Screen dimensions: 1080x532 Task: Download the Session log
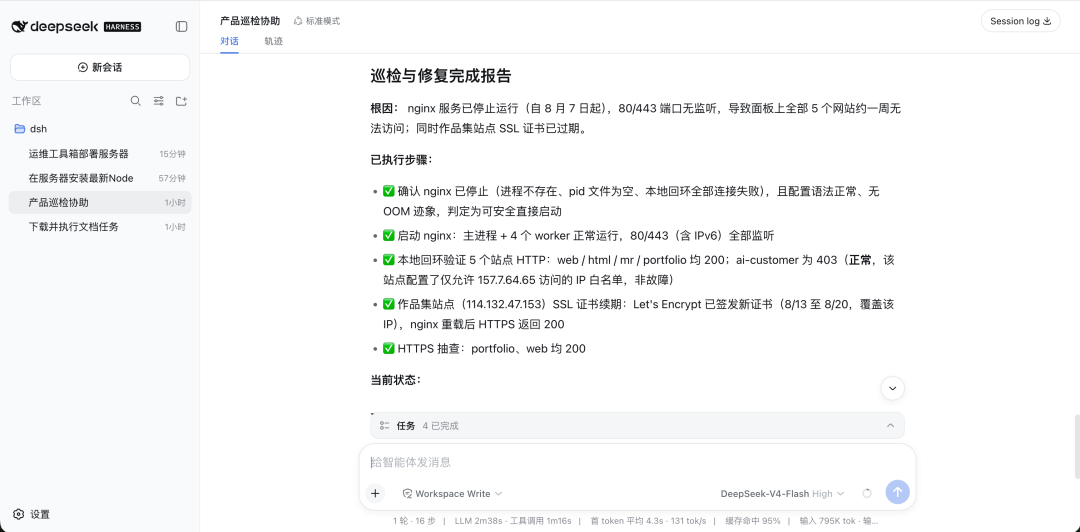click(1021, 21)
